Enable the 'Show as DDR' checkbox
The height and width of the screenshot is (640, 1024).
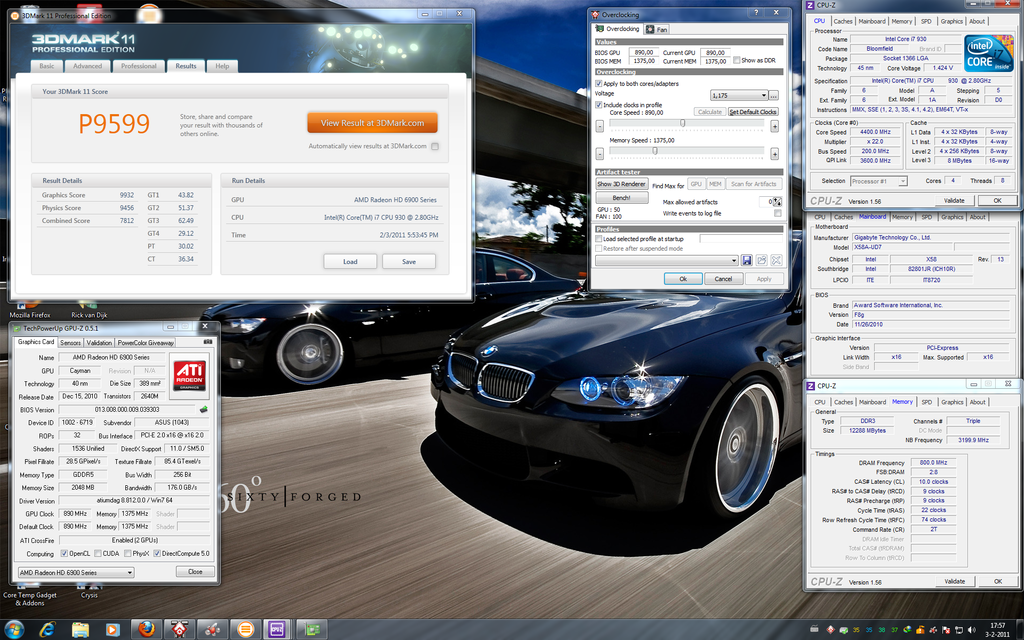click(x=736, y=60)
